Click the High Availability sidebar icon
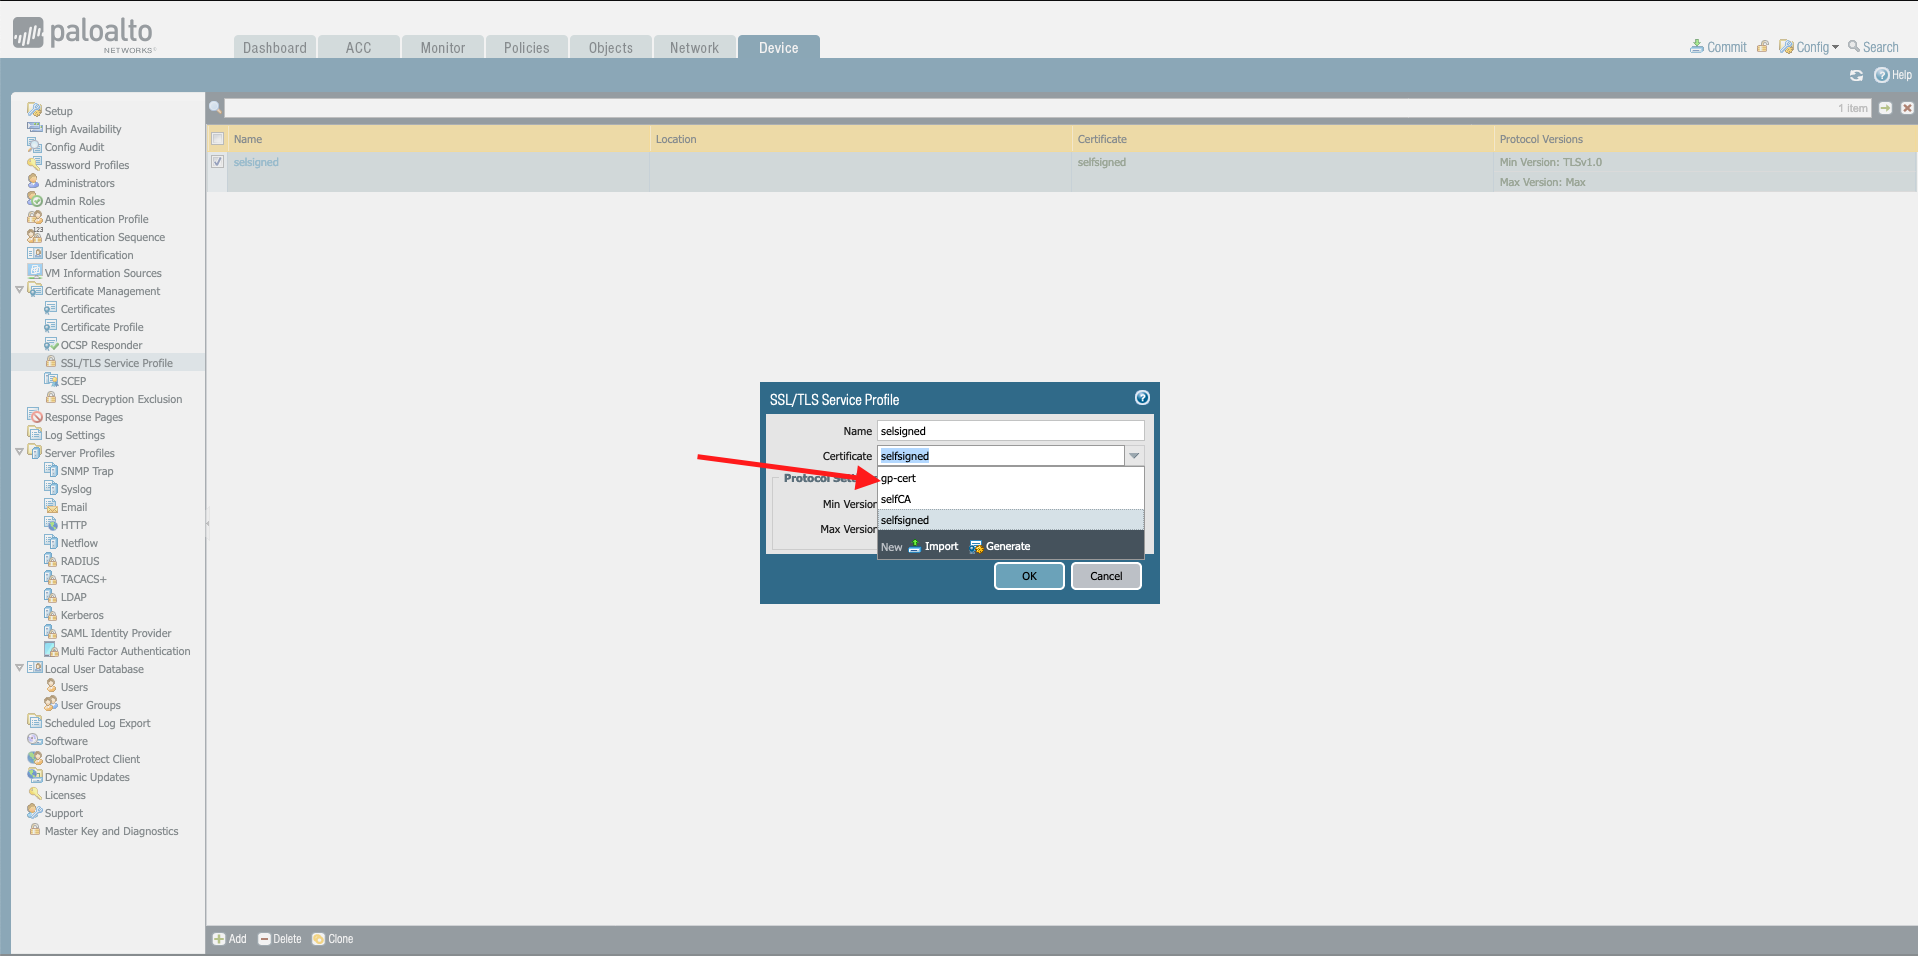Screen dimensions: 1918x956 click(34, 128)
